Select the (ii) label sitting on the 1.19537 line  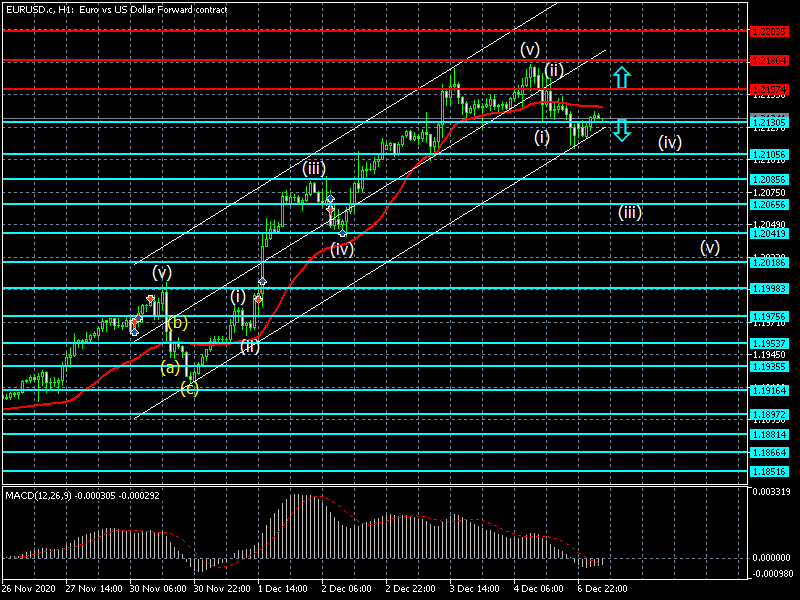pyautogui.click(x=249, y=347)
